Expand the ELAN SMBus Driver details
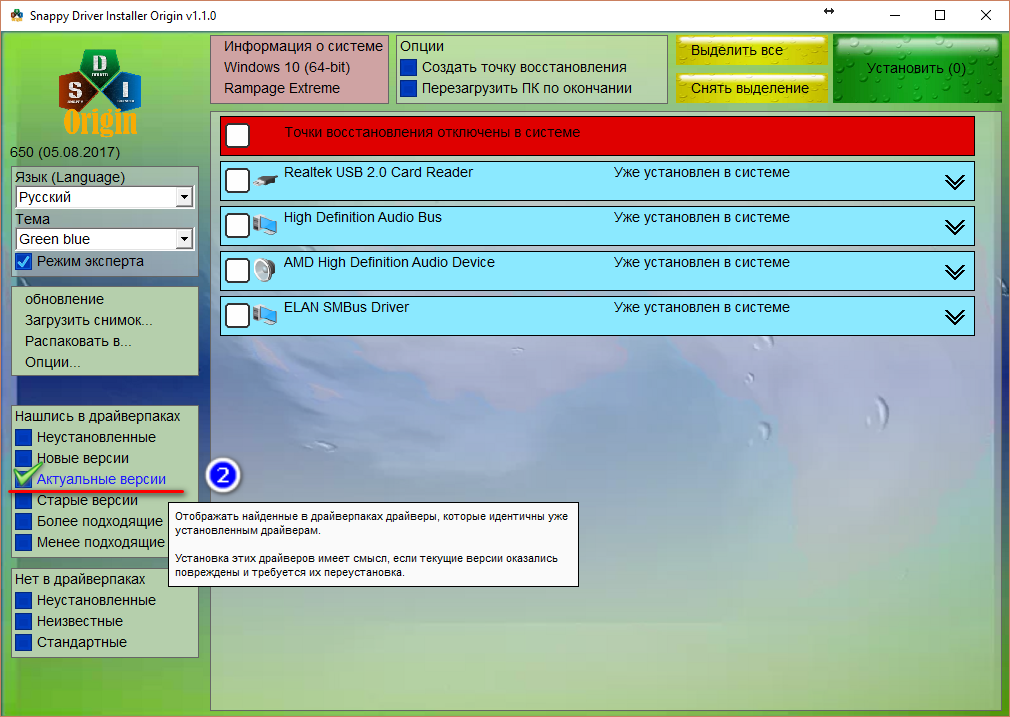 click(954, 316)
